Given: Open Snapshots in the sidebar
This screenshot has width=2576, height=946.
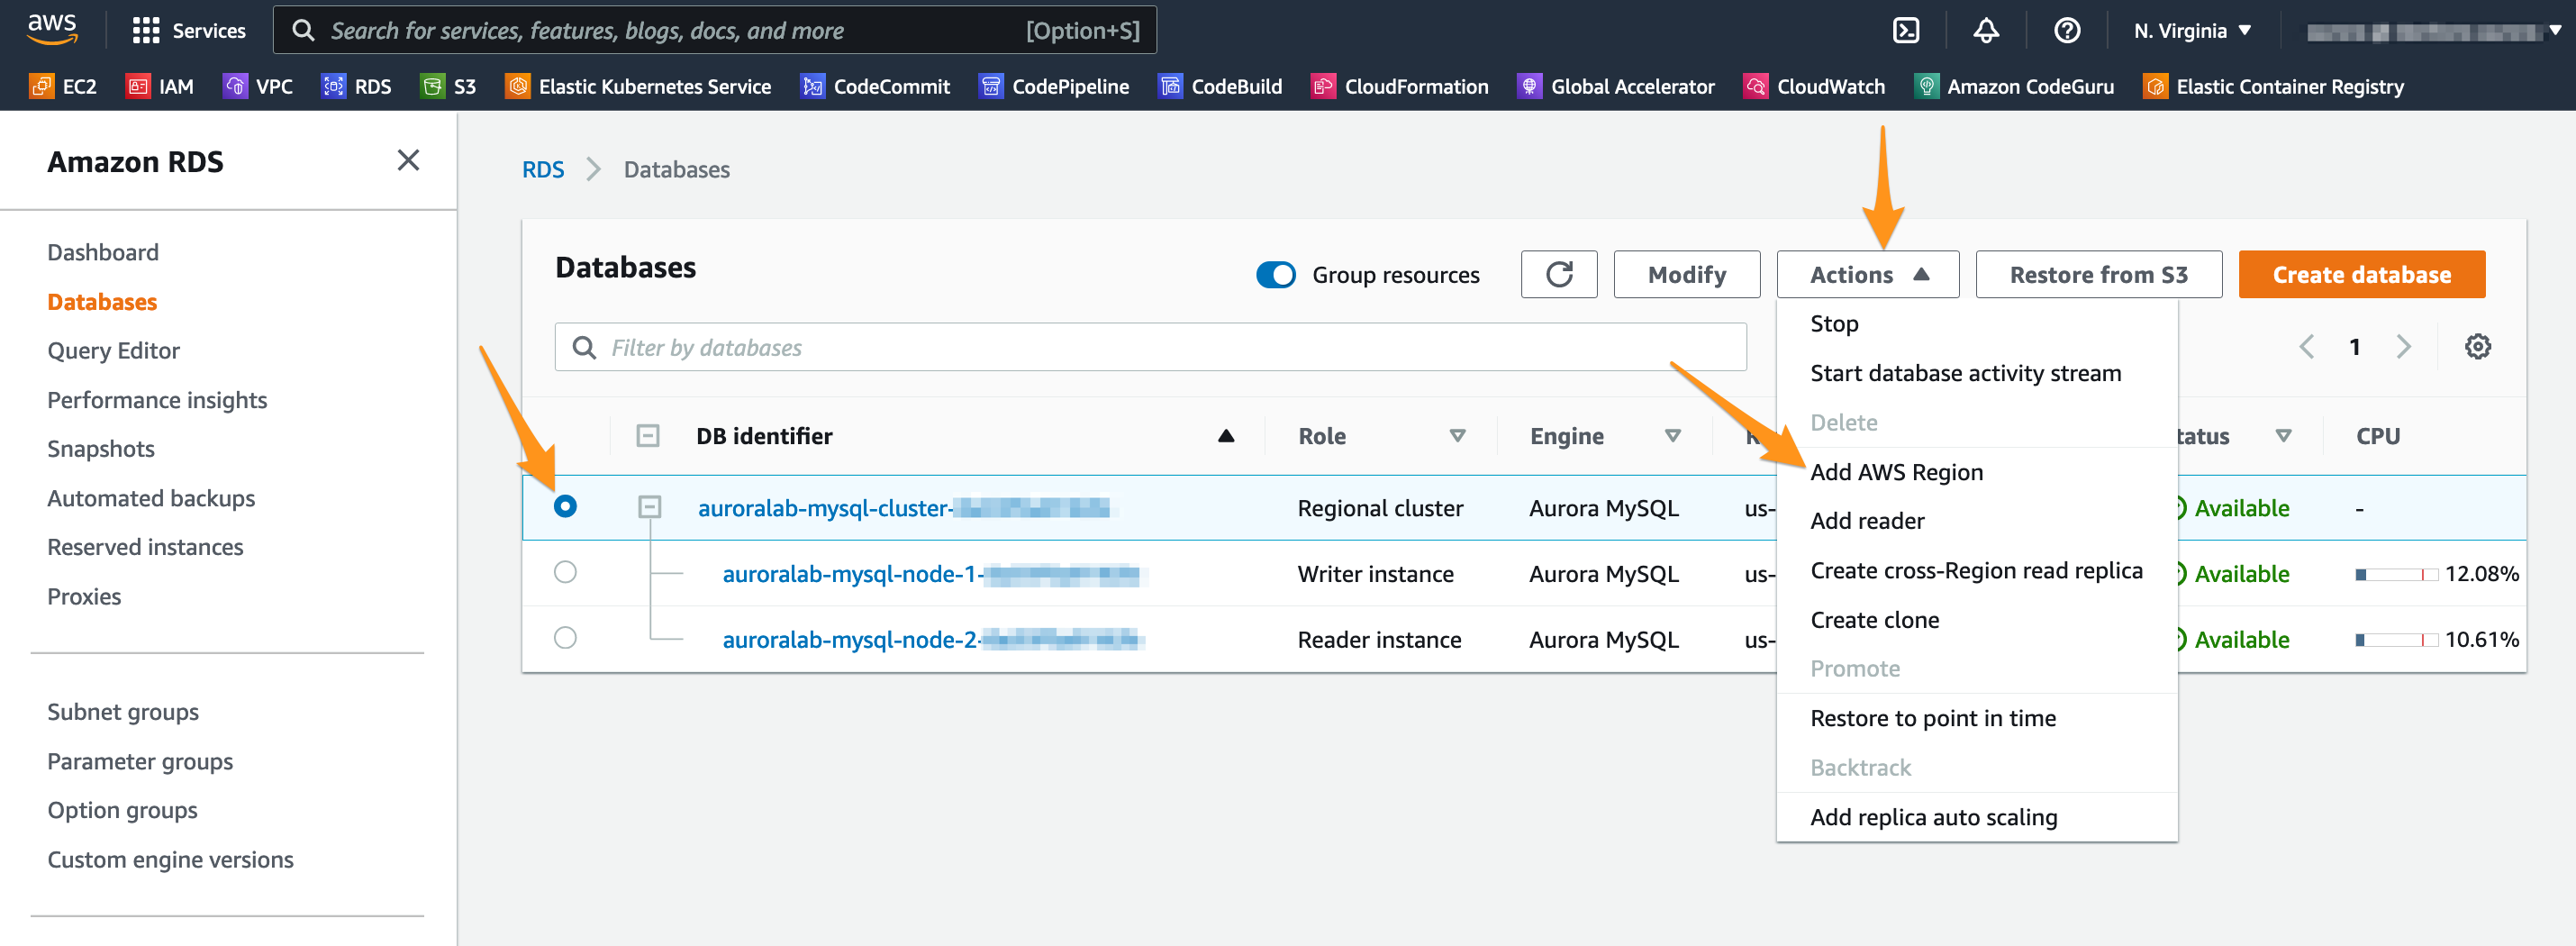Looking at the screenshot, I should click(101, 448).
